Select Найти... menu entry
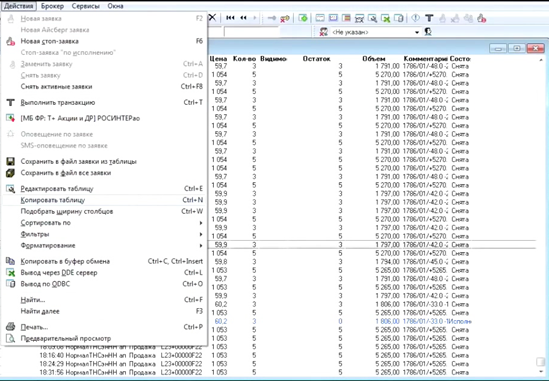This screenshot has height=381, width=549. tap(104, 300)
